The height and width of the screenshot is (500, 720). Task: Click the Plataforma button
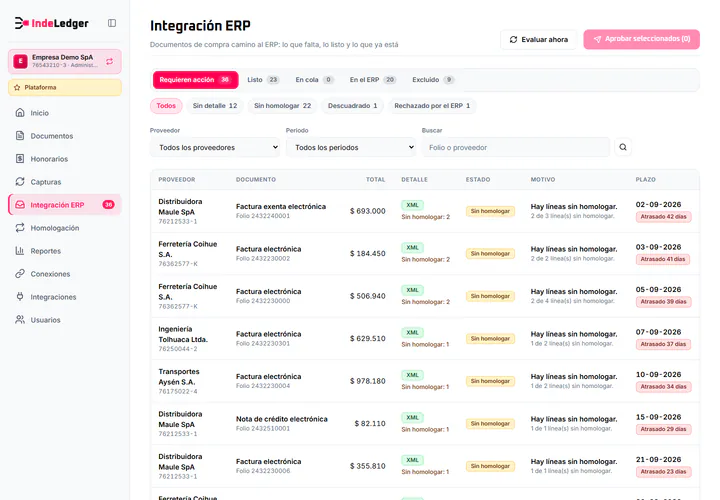[x=65, y=87]
